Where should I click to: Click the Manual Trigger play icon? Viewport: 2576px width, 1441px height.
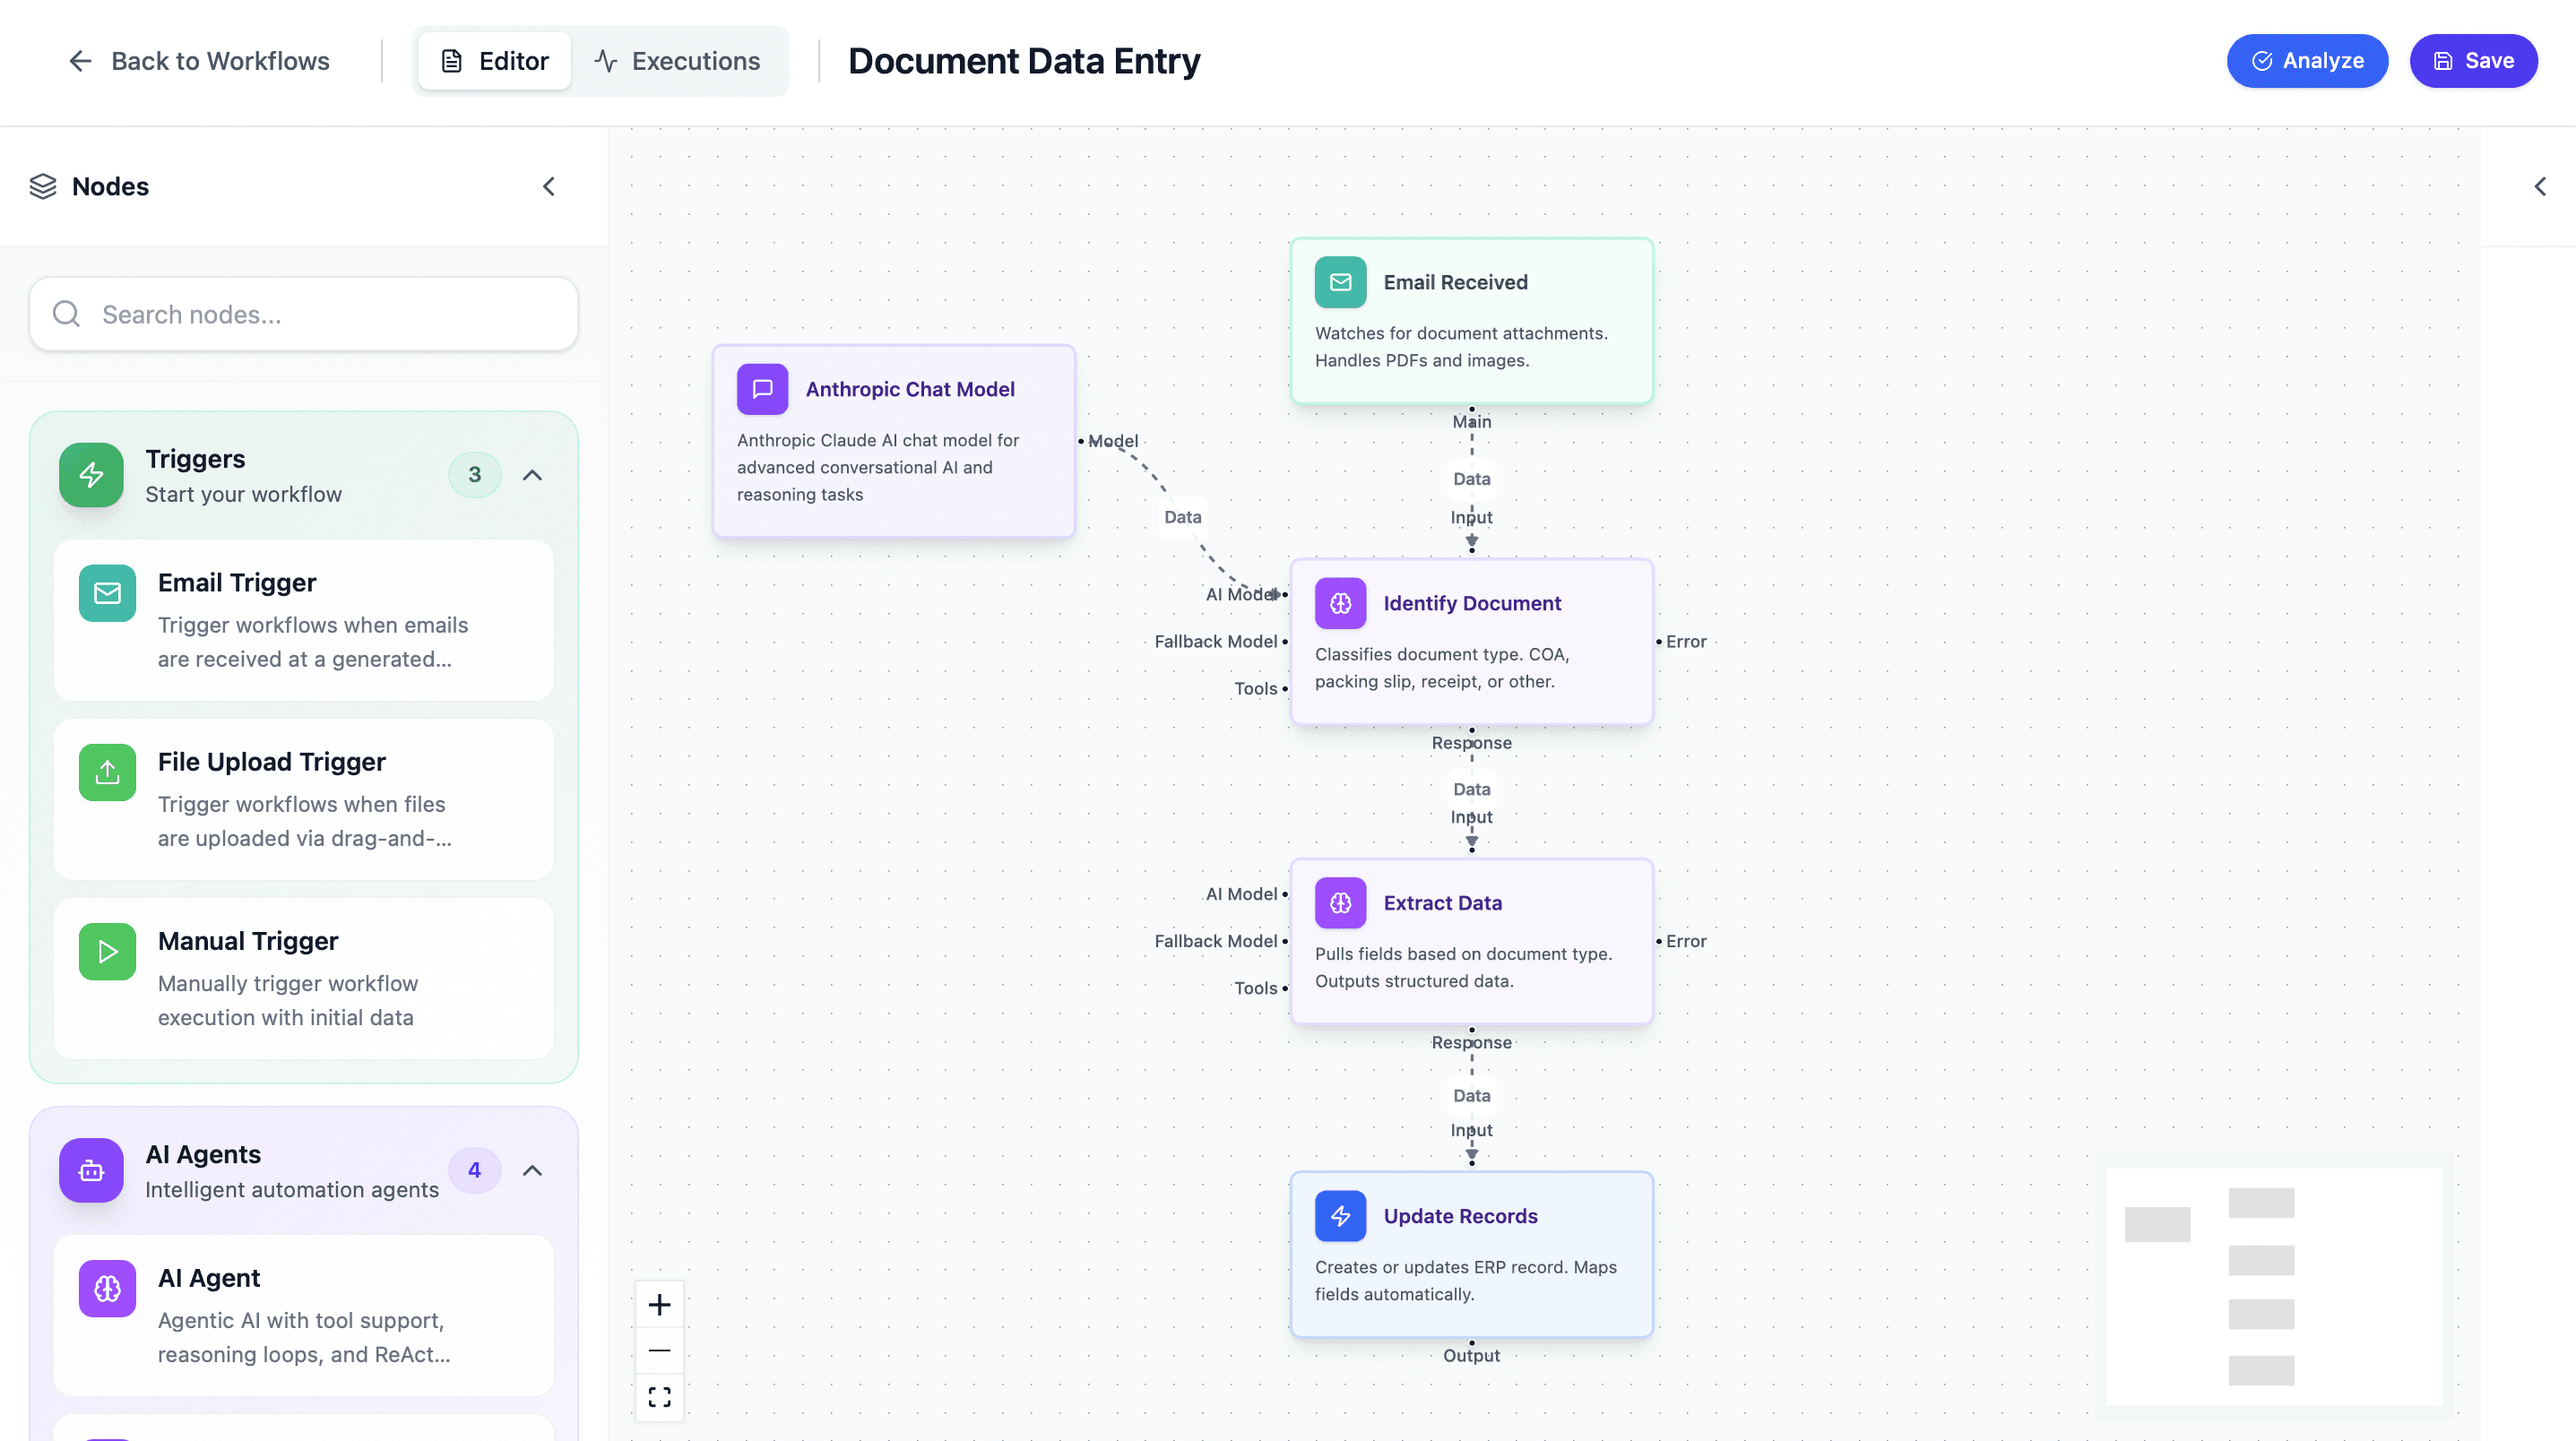coord(107,951)
